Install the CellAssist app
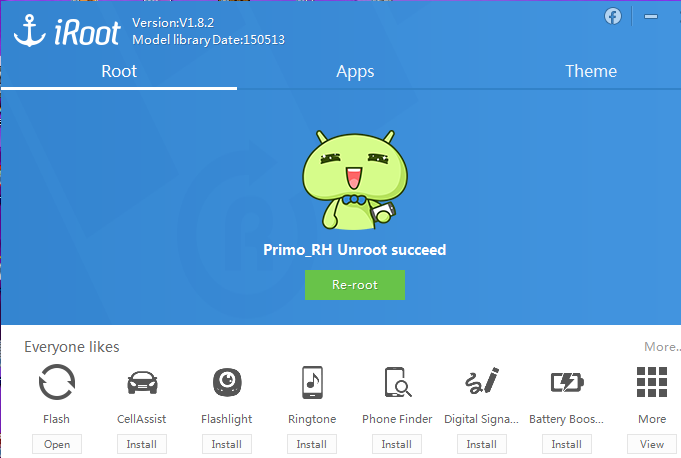Viewport: 681px width, 458px height. pyautogui.click(x=142, y=444)
